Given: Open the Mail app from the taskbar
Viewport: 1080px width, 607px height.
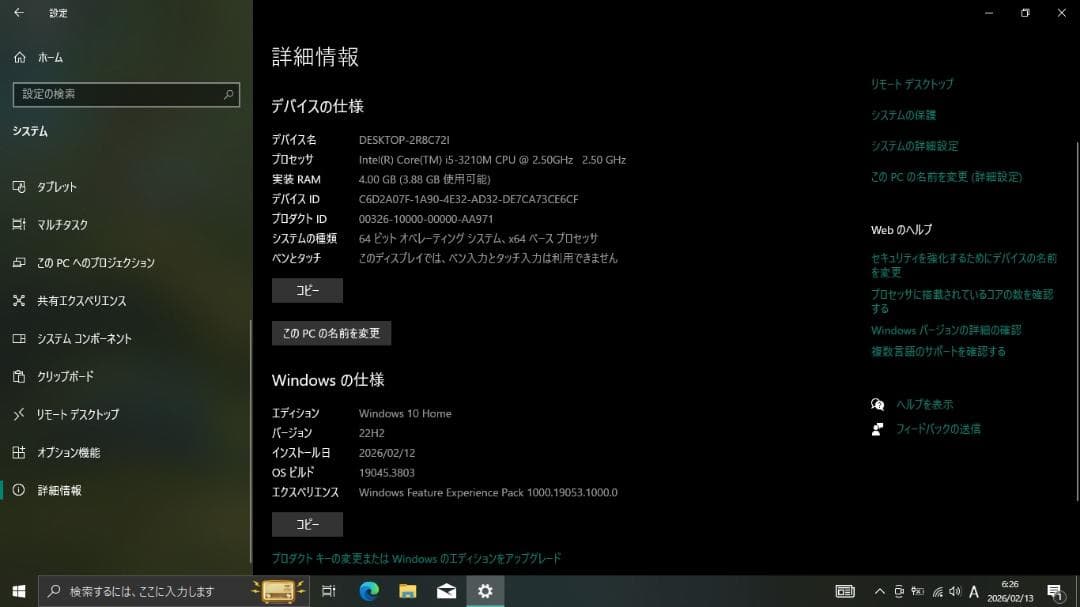Looking at the screenshot, I should coord(446,590).
